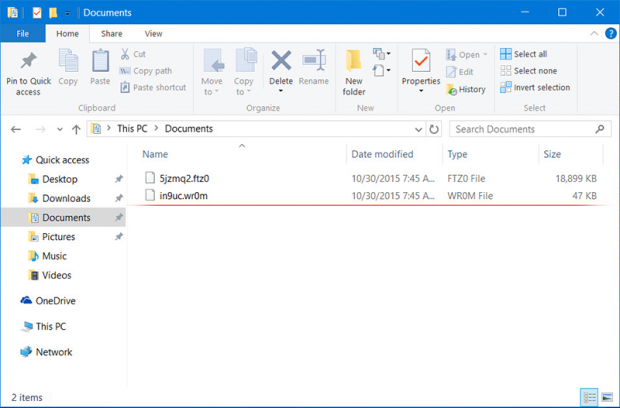Open Pictures in the navigation pane
Image resolution: width=620 pixels, height=408 pixels.
coord(52,237)
